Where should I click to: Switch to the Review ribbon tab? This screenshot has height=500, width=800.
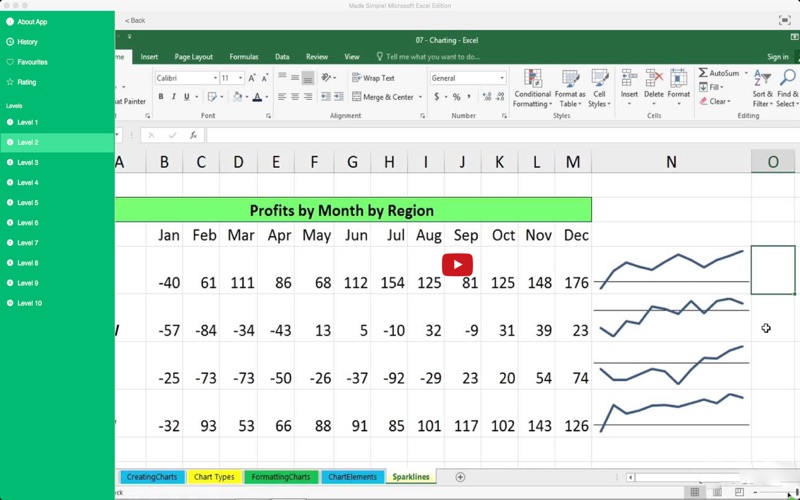click(317, 57)
